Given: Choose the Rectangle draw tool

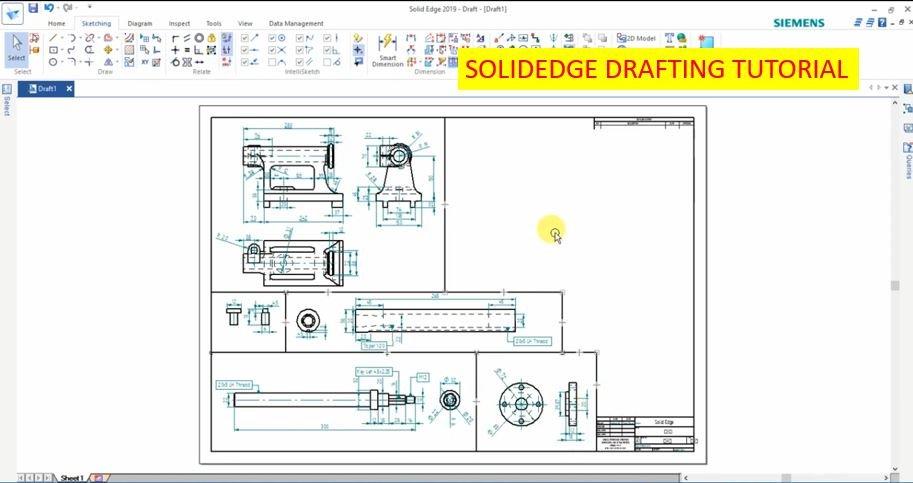Looking at the screenshot, I should pyautogui.click(x=54, y=50).
